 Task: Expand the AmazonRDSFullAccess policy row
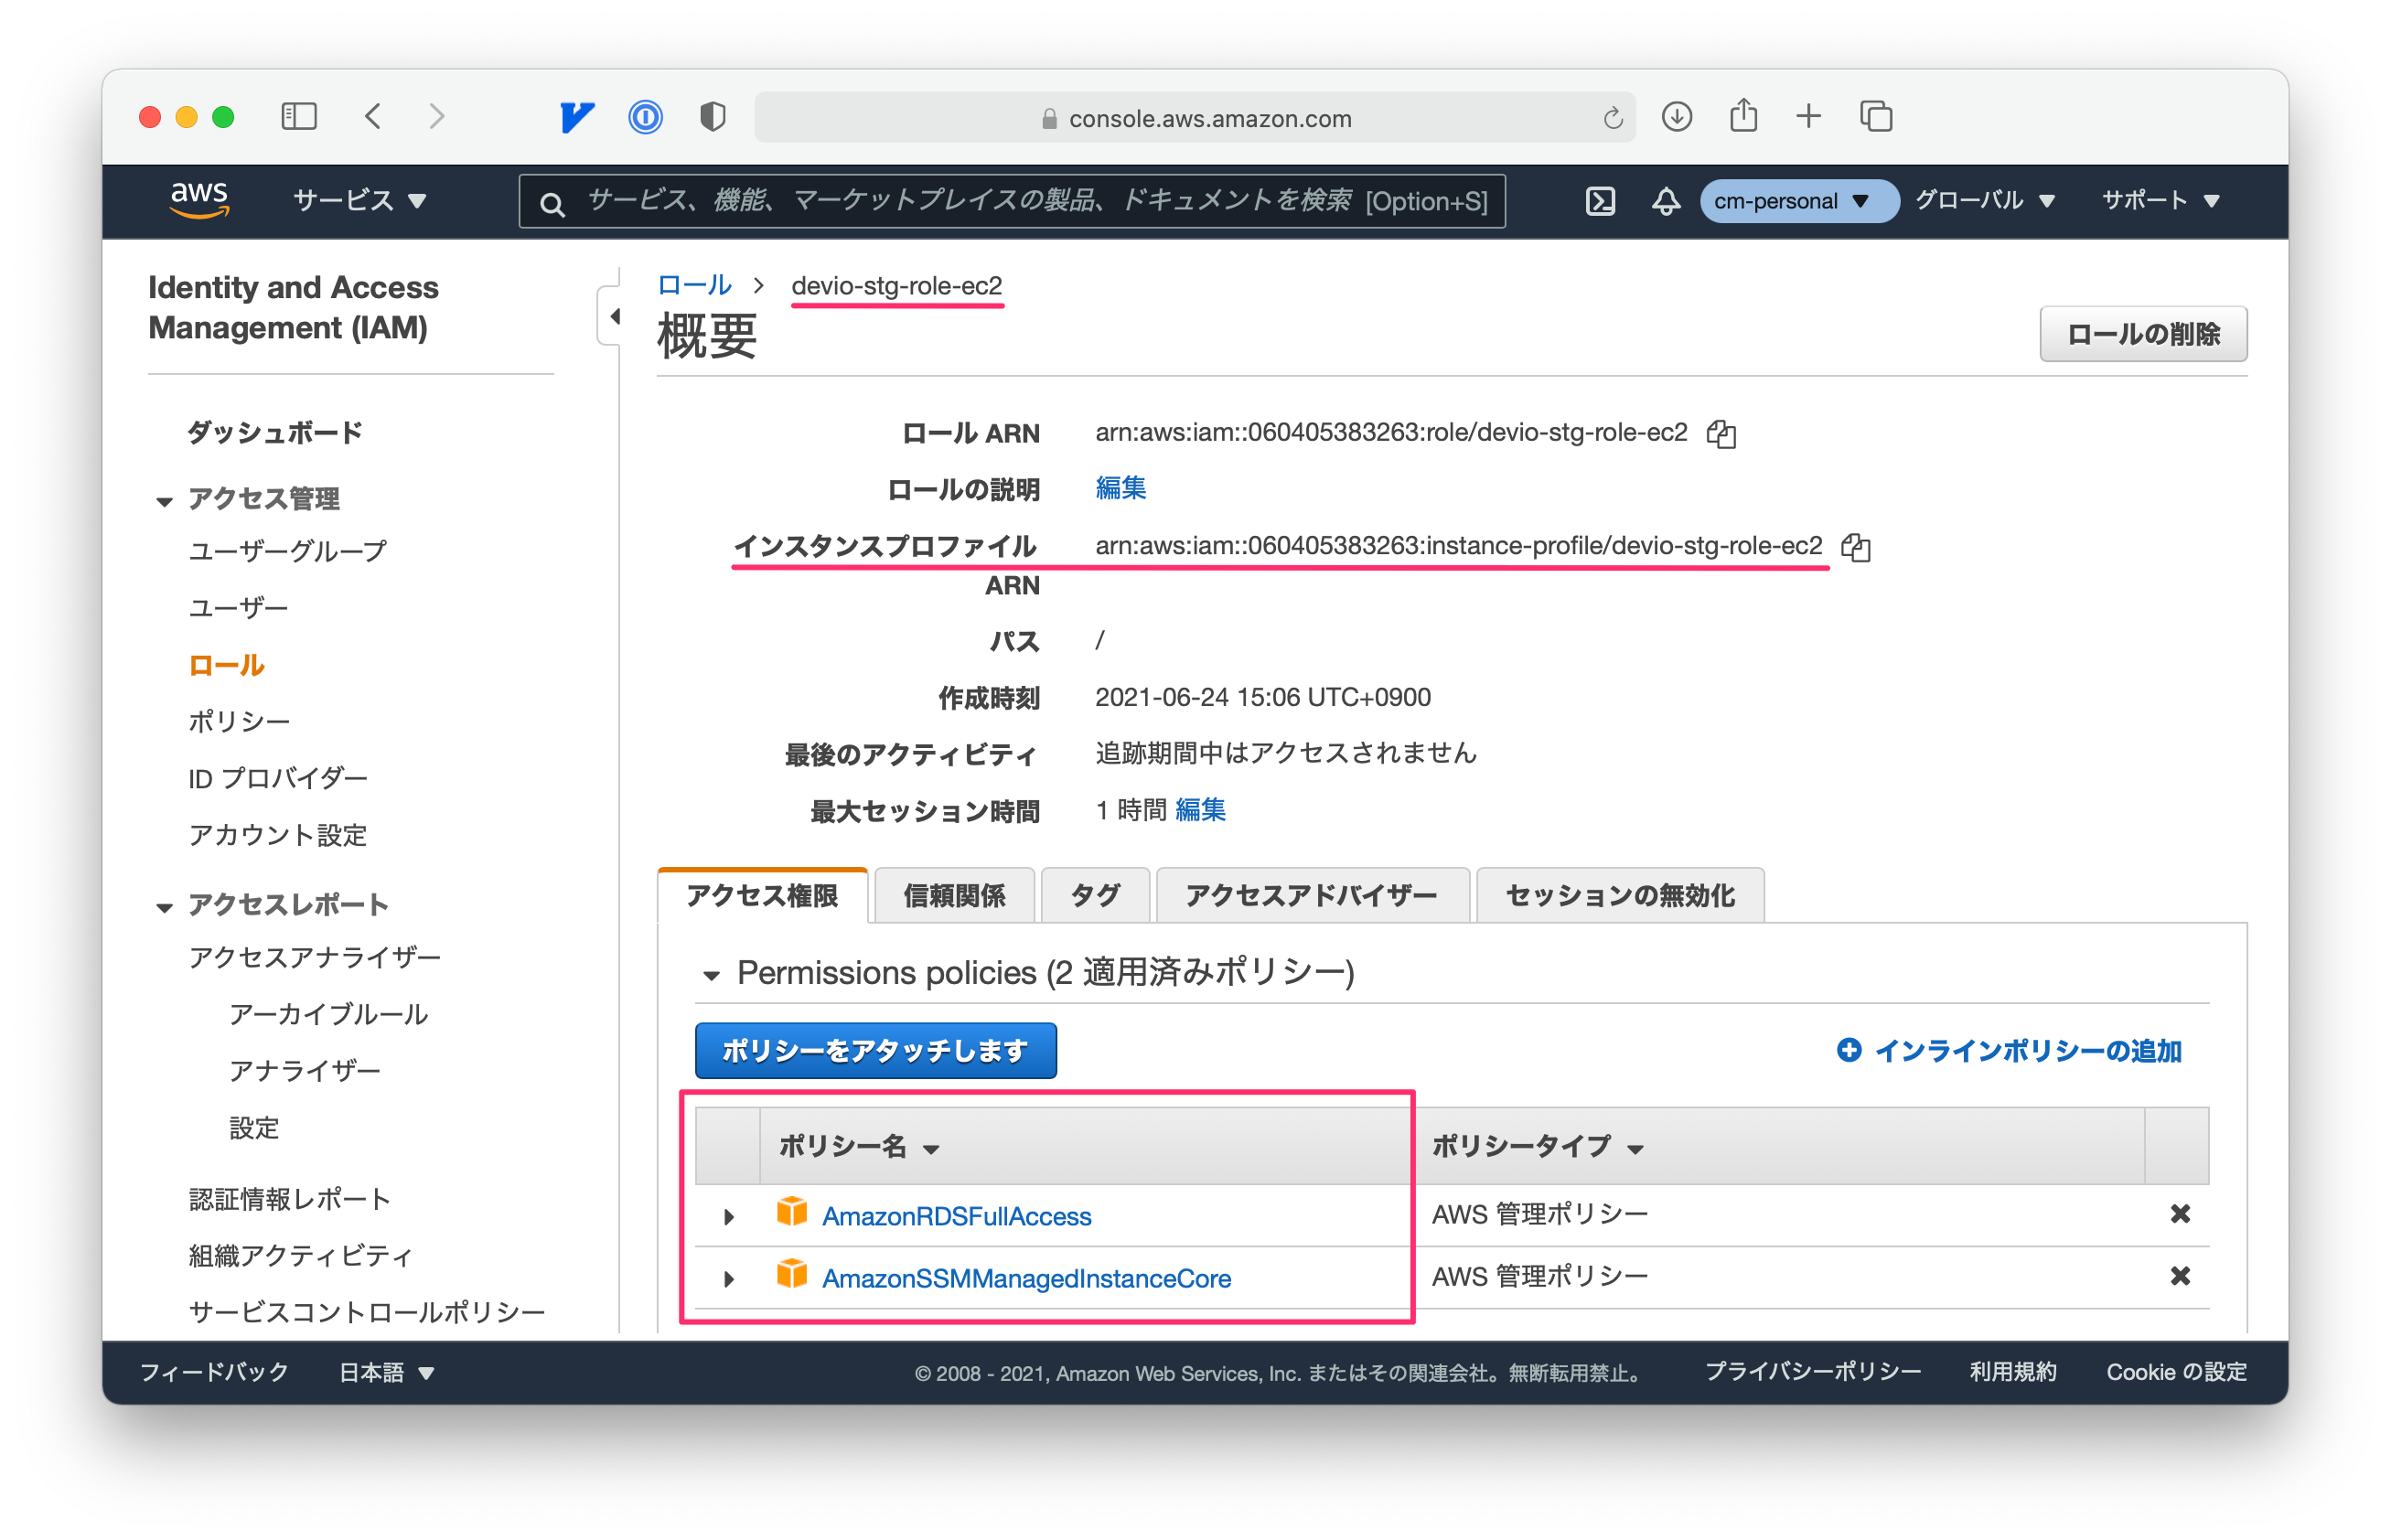click(x=729, y=1217)
